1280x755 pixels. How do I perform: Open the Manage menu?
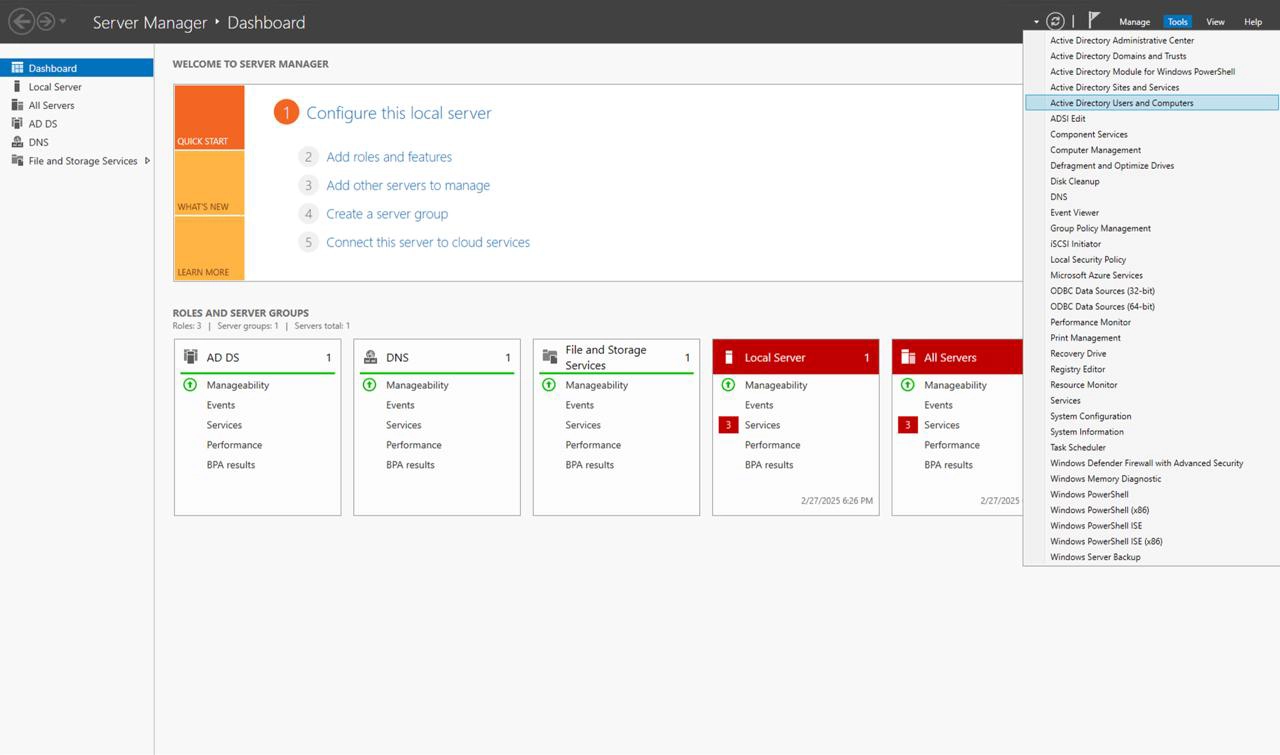pos(1134,22)
